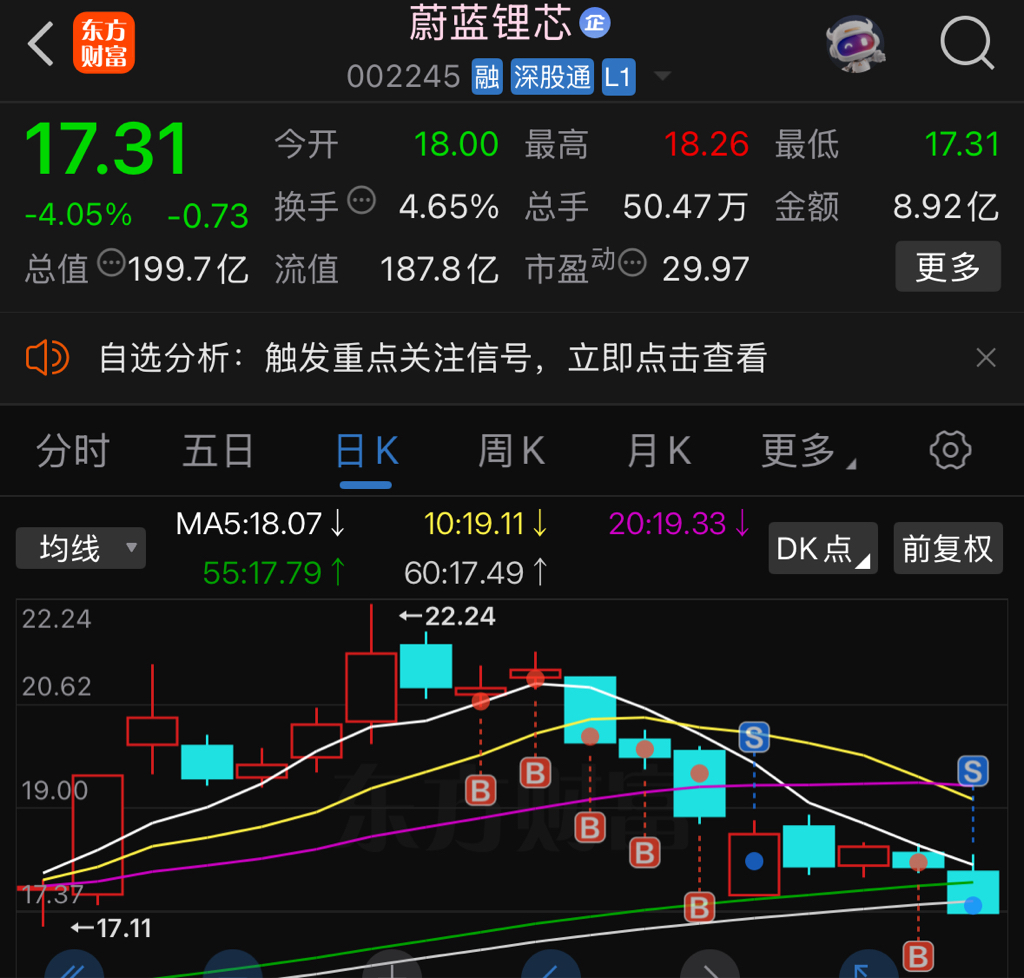Screen dimensions: 1024x978
Task: Open DK点 signal selector
Action: click(x=823, y=548)
